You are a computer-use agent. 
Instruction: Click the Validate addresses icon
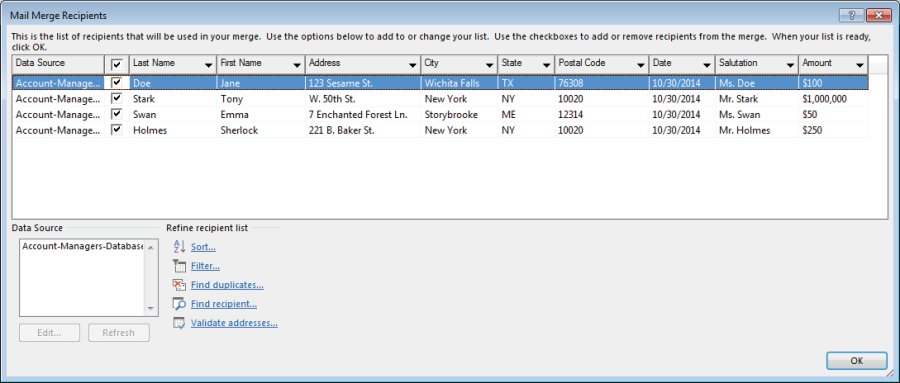click(x=179, y=323)
